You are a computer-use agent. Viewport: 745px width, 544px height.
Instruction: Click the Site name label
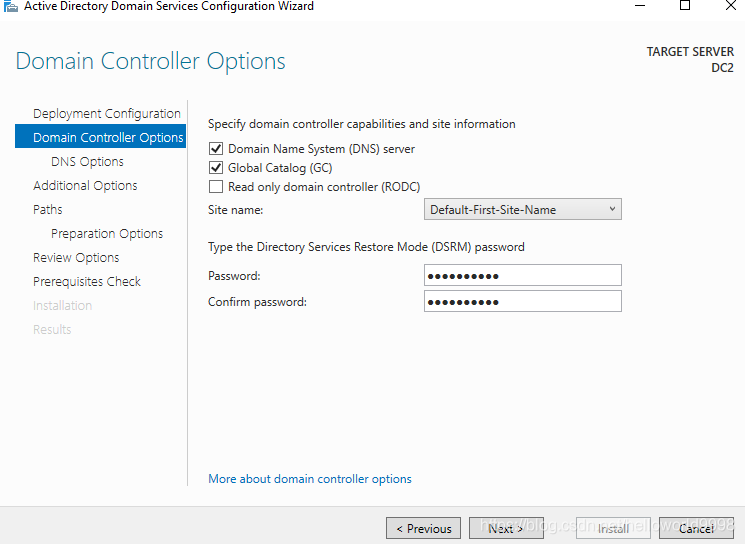[236, 210]
